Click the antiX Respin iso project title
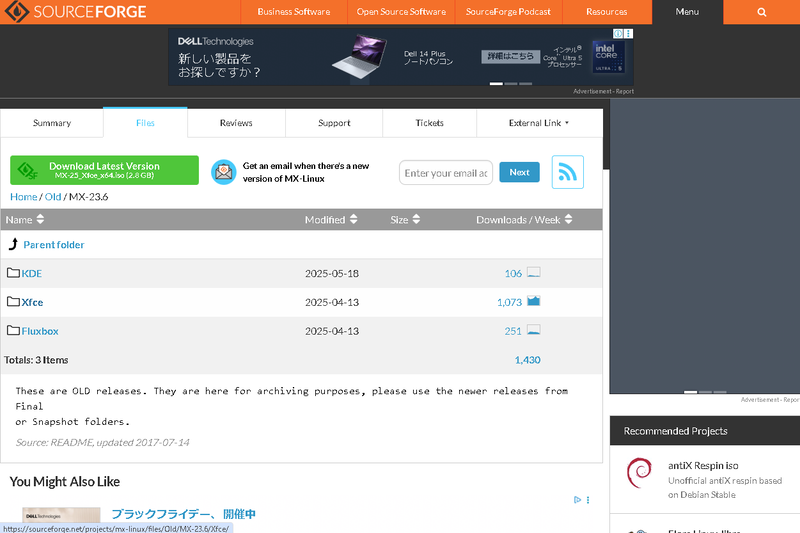Viewport: 800px width, 533px height. (703, 466)
